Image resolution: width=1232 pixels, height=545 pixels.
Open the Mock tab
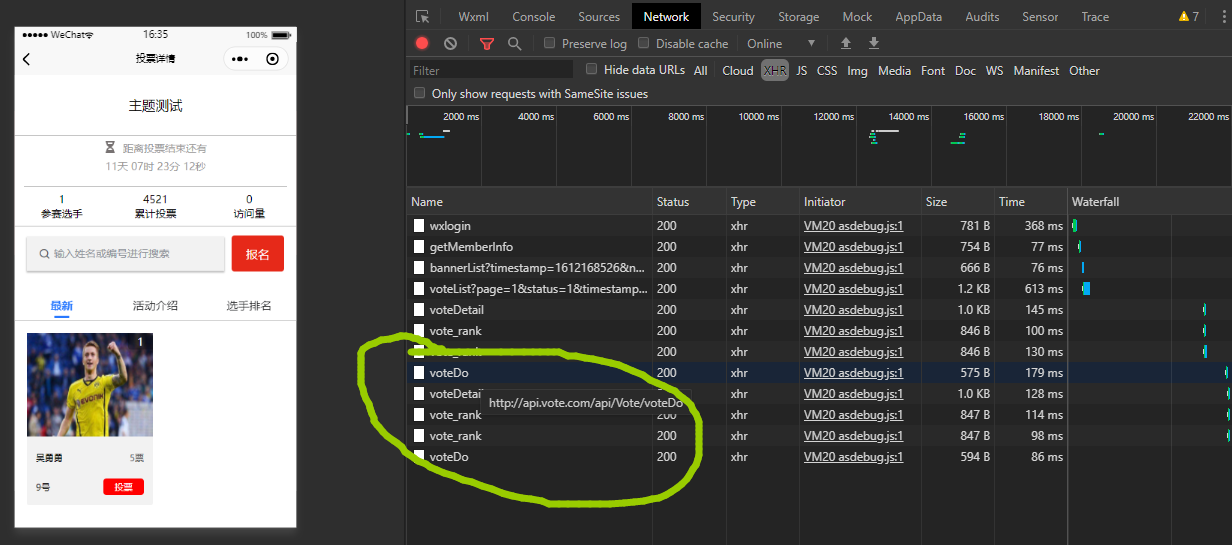click(x=857, y=16)
